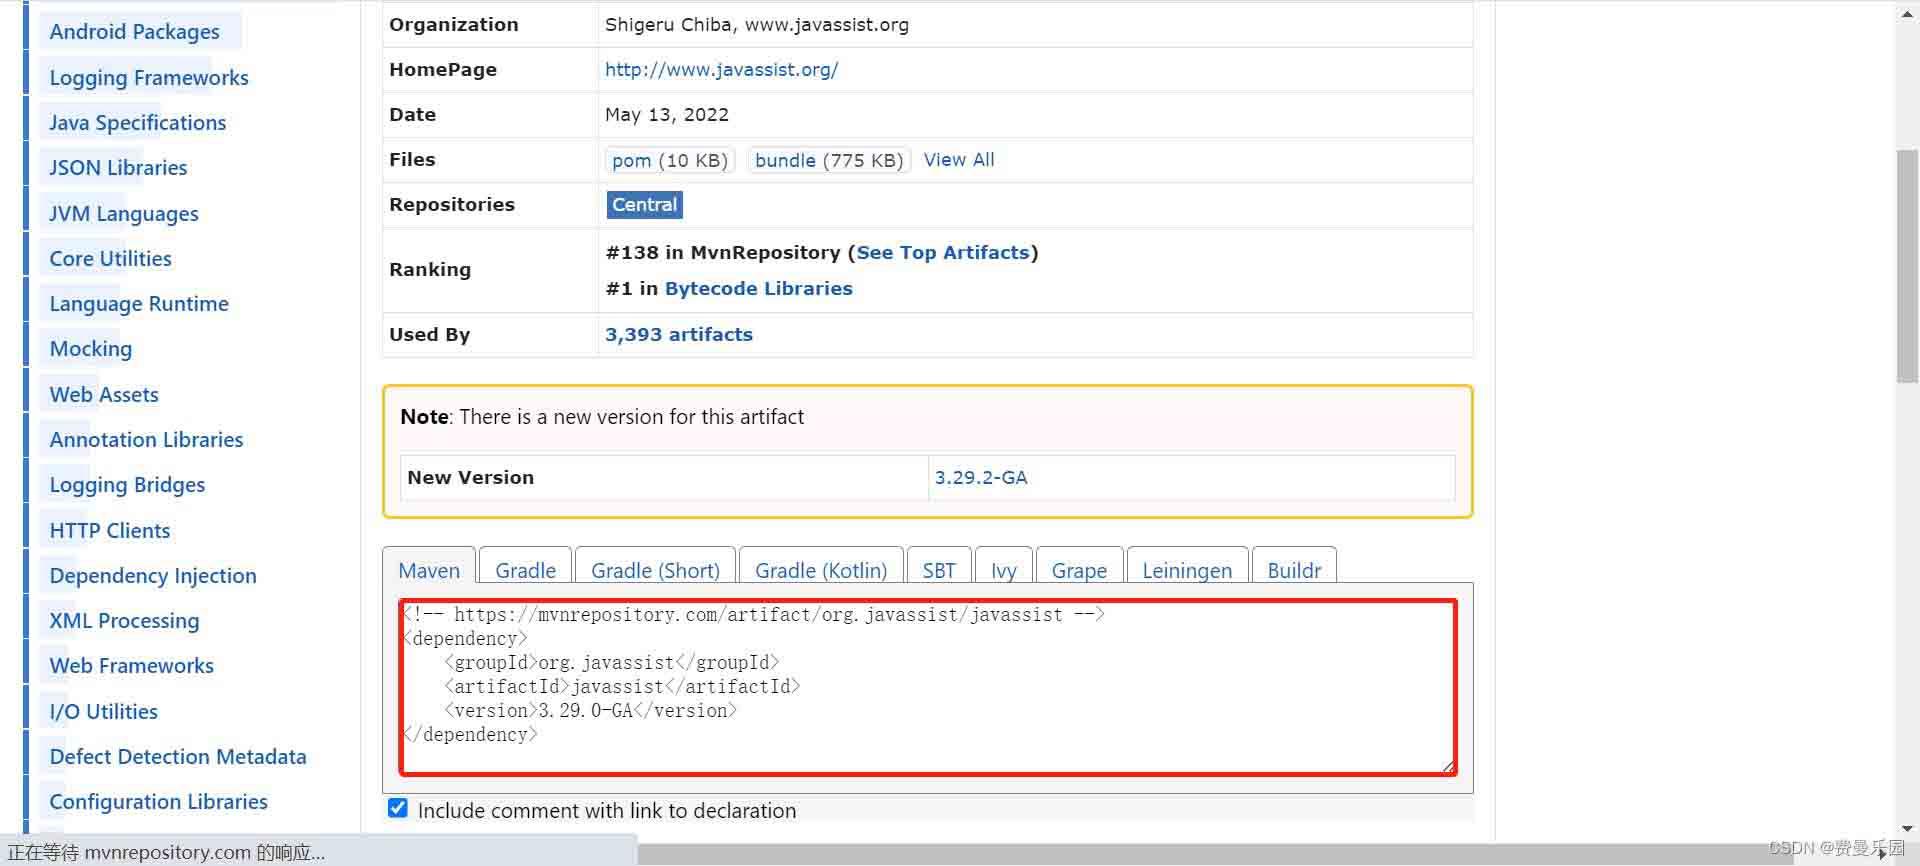
Task: Open the Maven tab
Action: [429, 570]
